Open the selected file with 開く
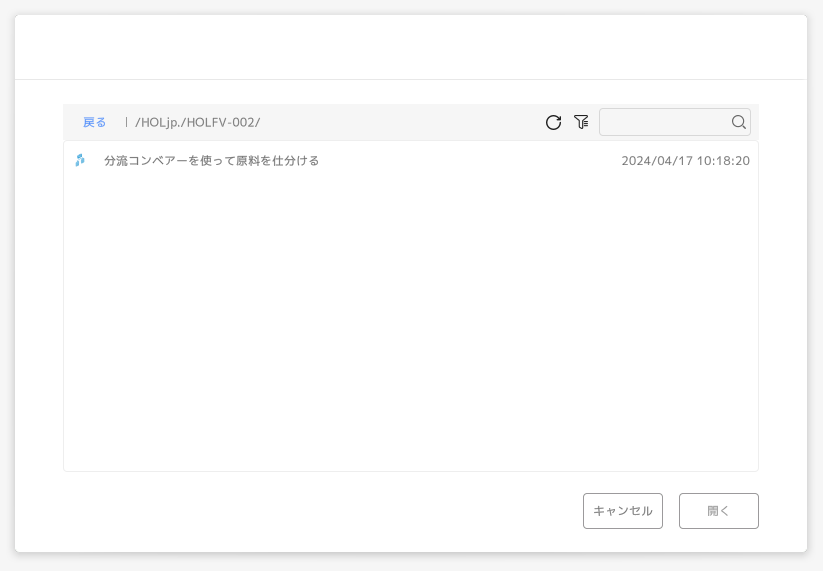Viewport: 823px width, 571px height. (719, 511)
